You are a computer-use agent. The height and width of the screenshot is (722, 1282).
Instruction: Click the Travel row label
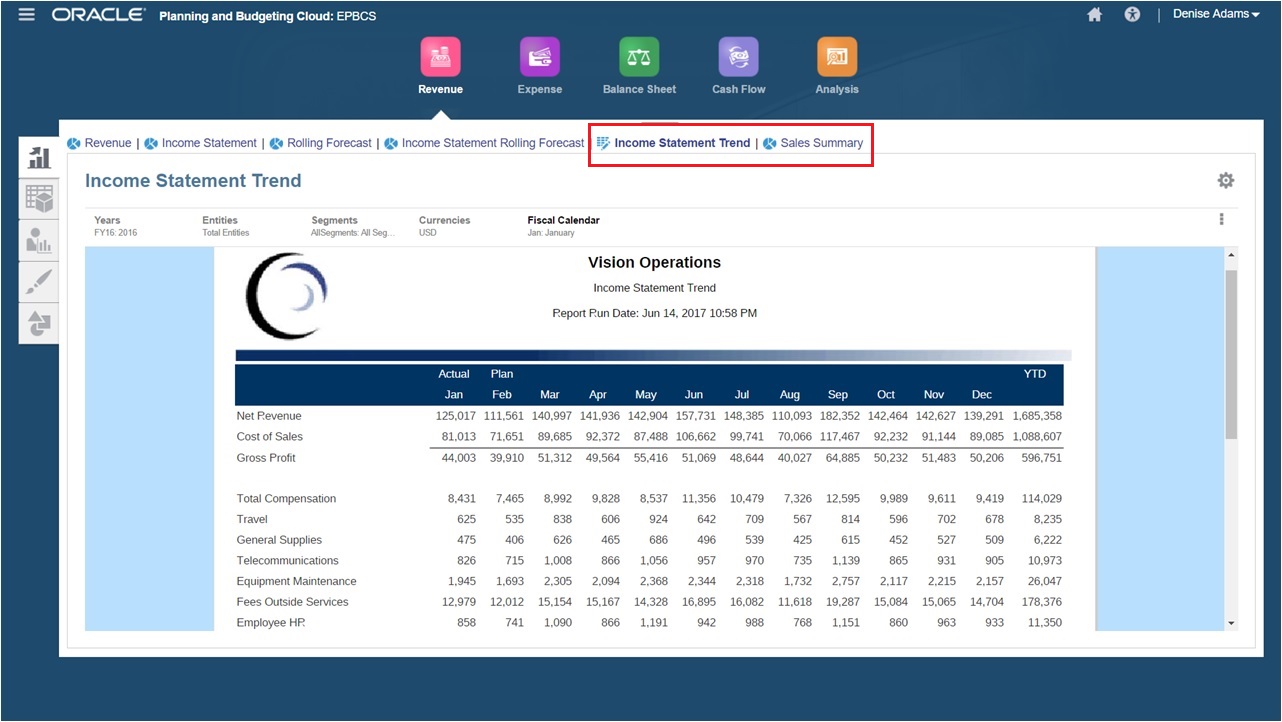pyautogui.click(x=252, y=519)
